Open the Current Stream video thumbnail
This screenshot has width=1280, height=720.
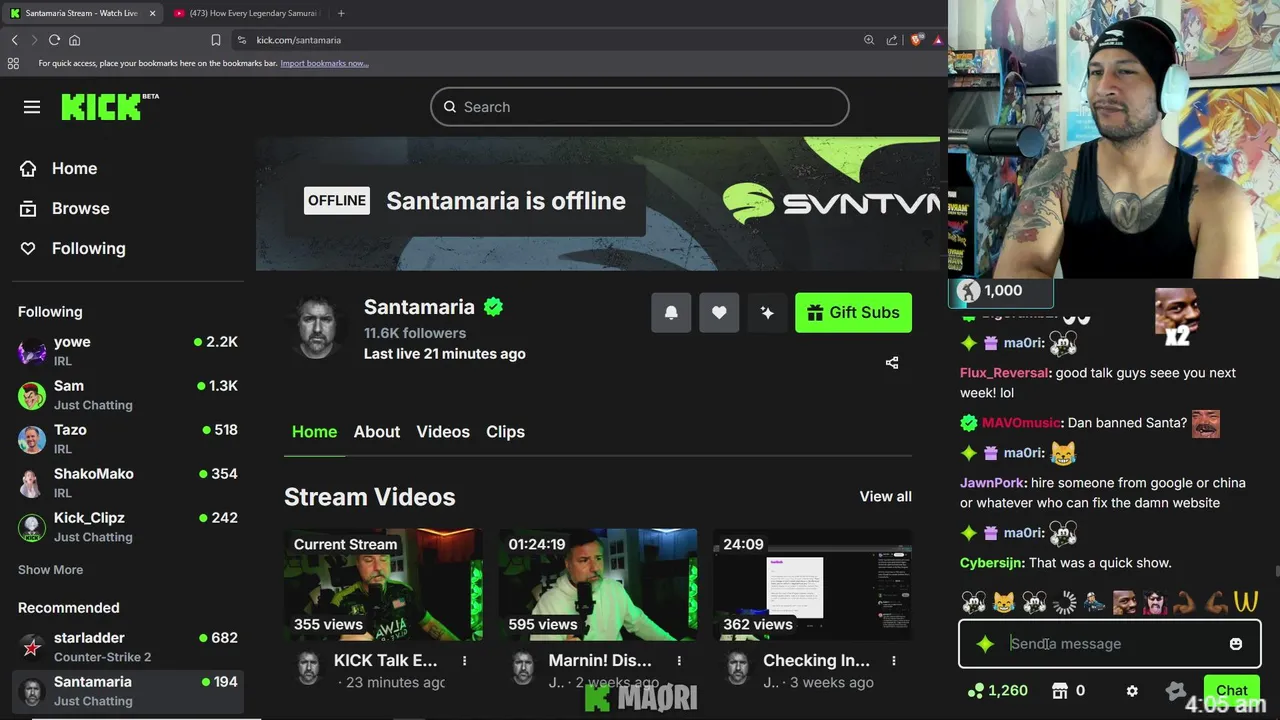pos(383,585)
